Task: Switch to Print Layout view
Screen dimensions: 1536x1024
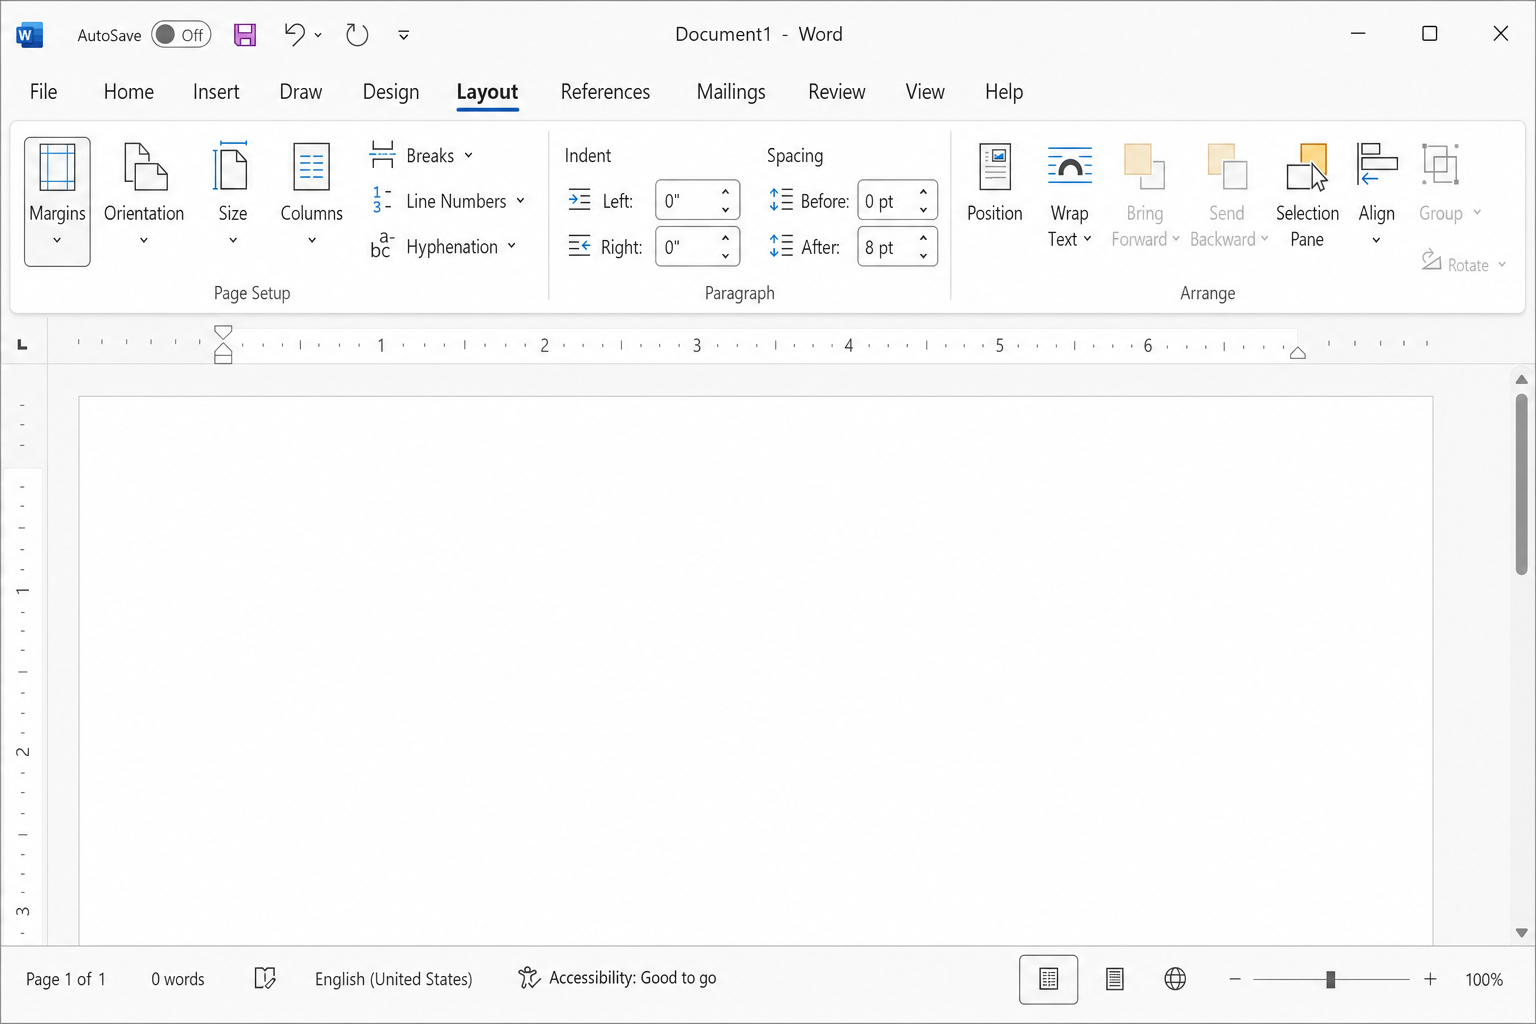Action: click(1048, 979)
